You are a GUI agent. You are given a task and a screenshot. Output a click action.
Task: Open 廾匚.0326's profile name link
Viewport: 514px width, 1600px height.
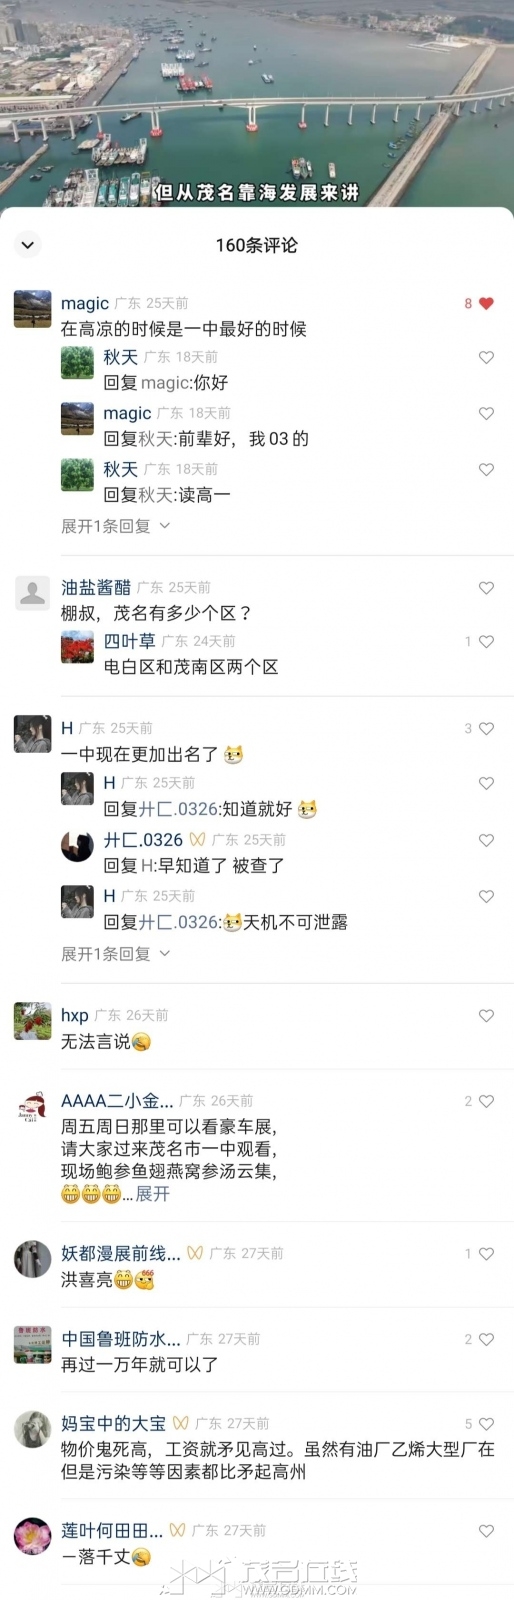(143, 840)
